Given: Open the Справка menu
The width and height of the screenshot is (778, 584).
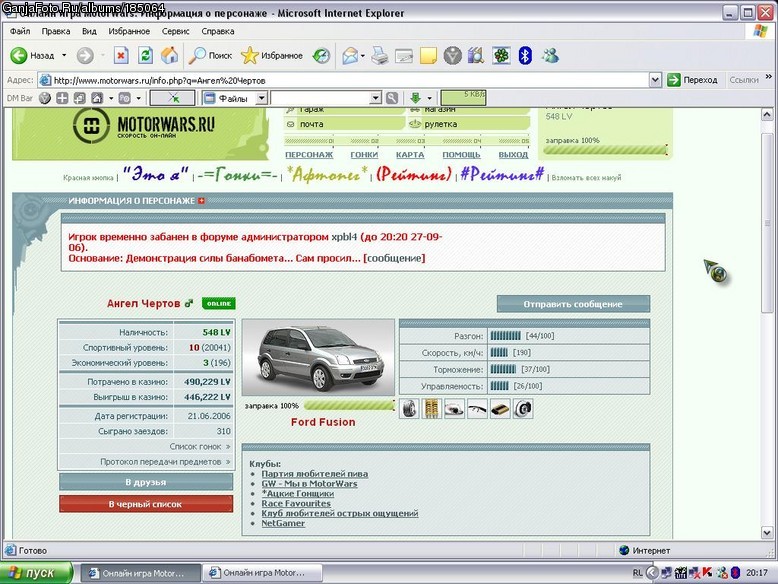Looking at the screenshot, I should coord(218,31).
